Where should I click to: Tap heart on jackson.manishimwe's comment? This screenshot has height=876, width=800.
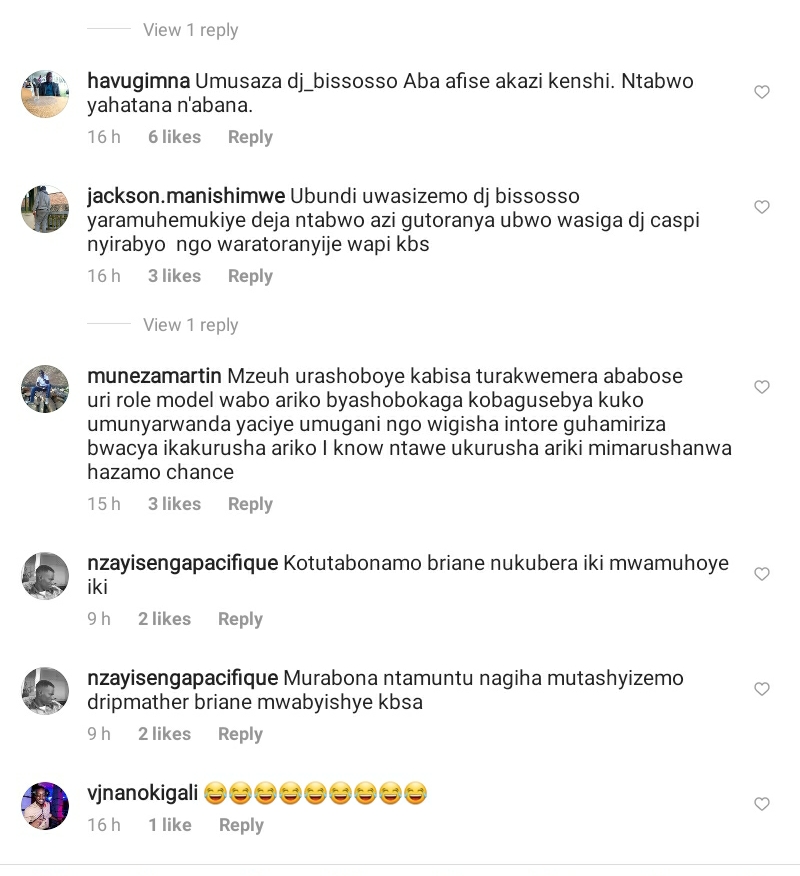pos(761,207)
